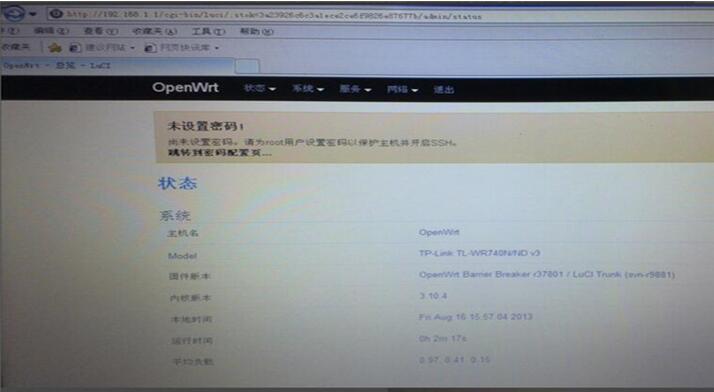Click the 退出 logout link

(x=444, y=90)
